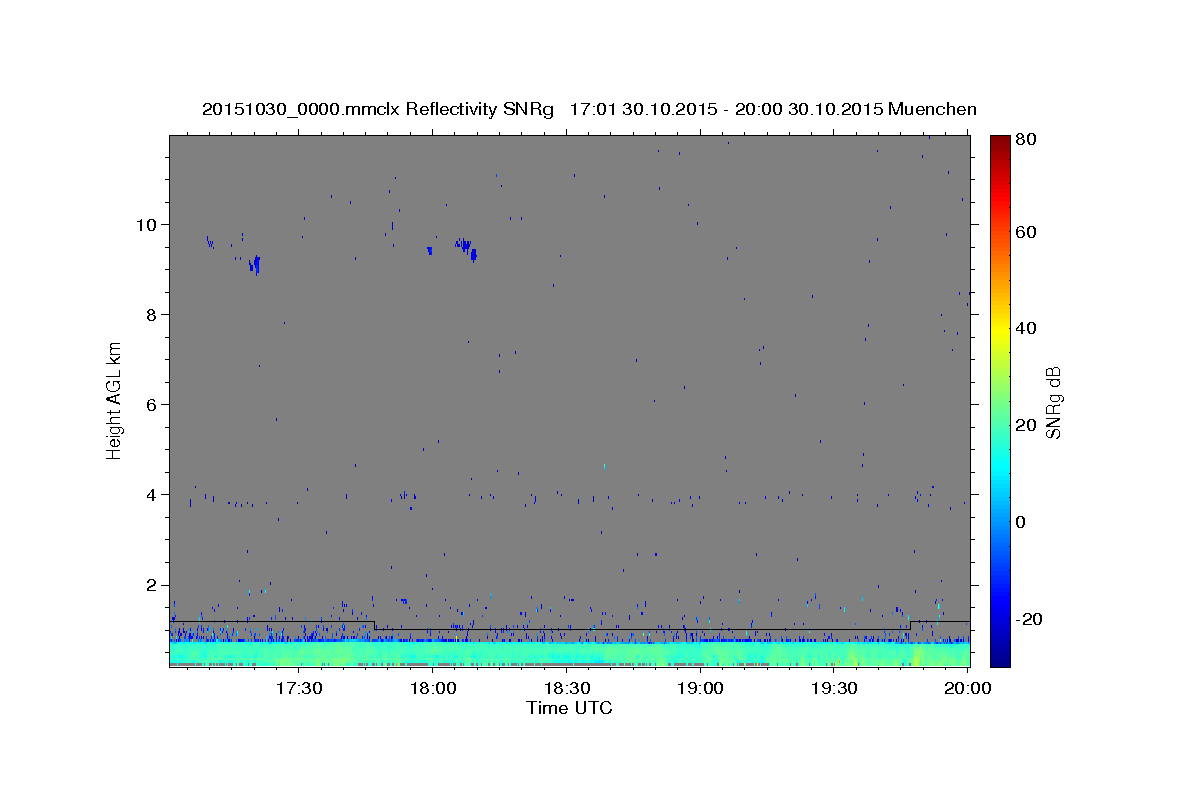This screenshot has height=800, width=1200.
Task: Click the 18:30 time tick label
Action: 566,689
